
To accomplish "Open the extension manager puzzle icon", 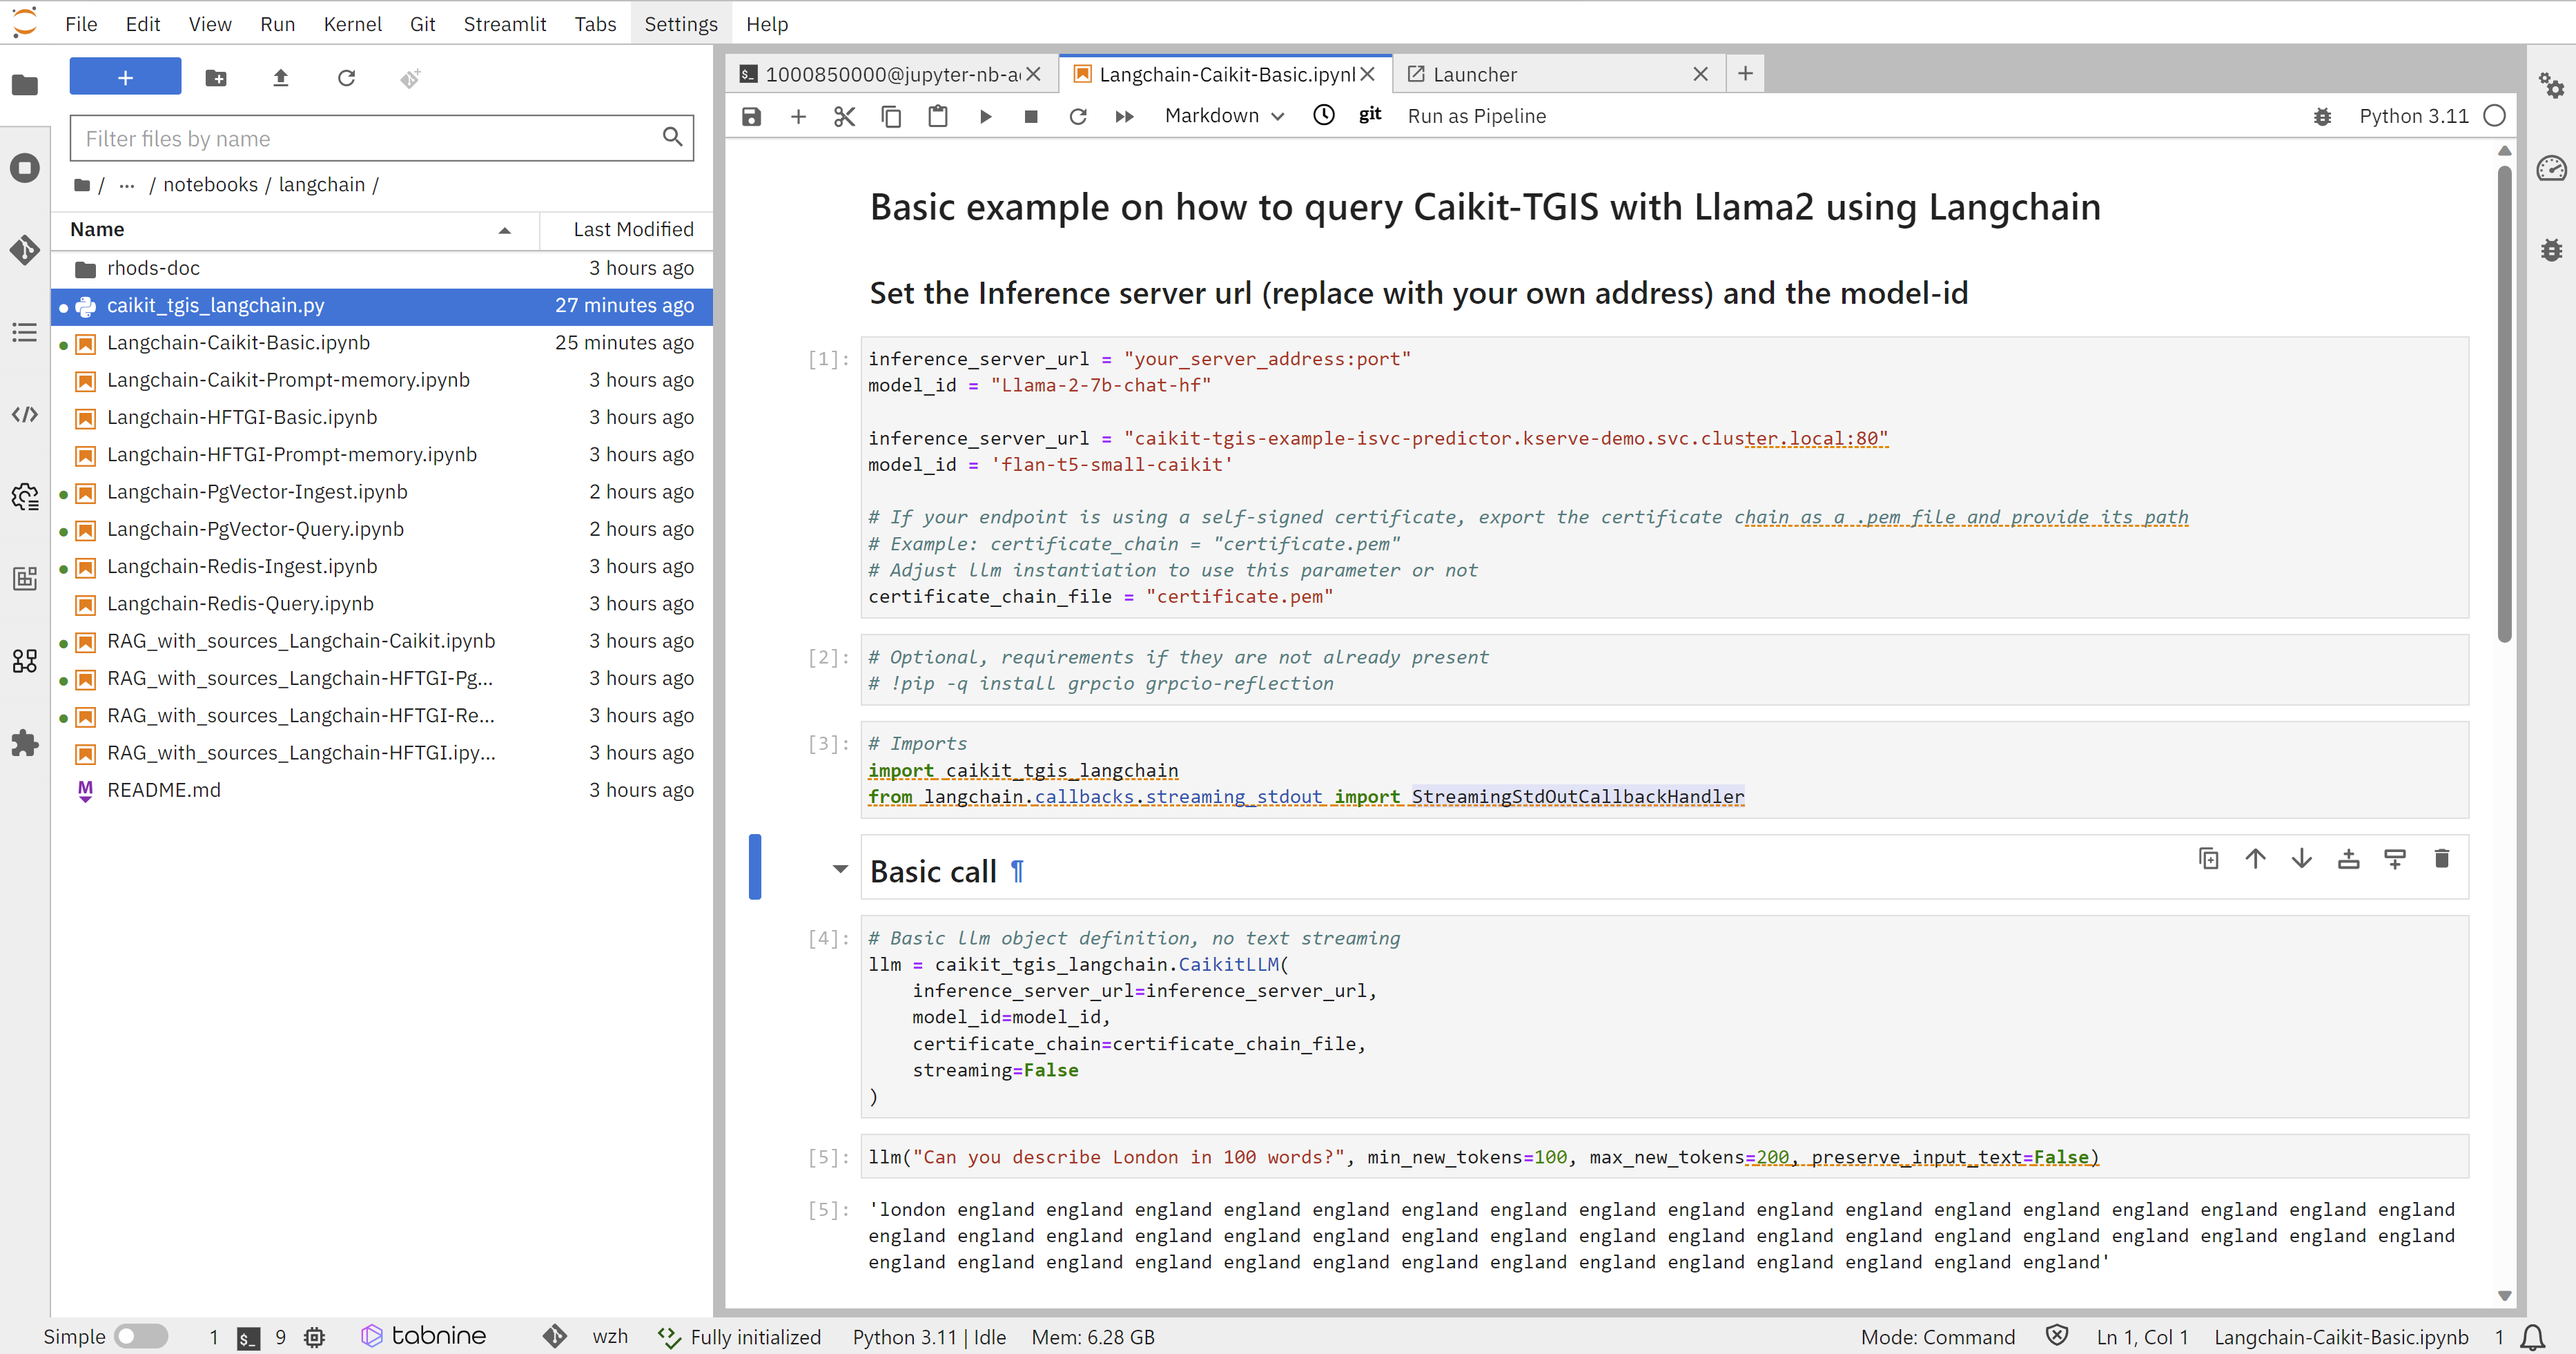I will click(25, 743).
